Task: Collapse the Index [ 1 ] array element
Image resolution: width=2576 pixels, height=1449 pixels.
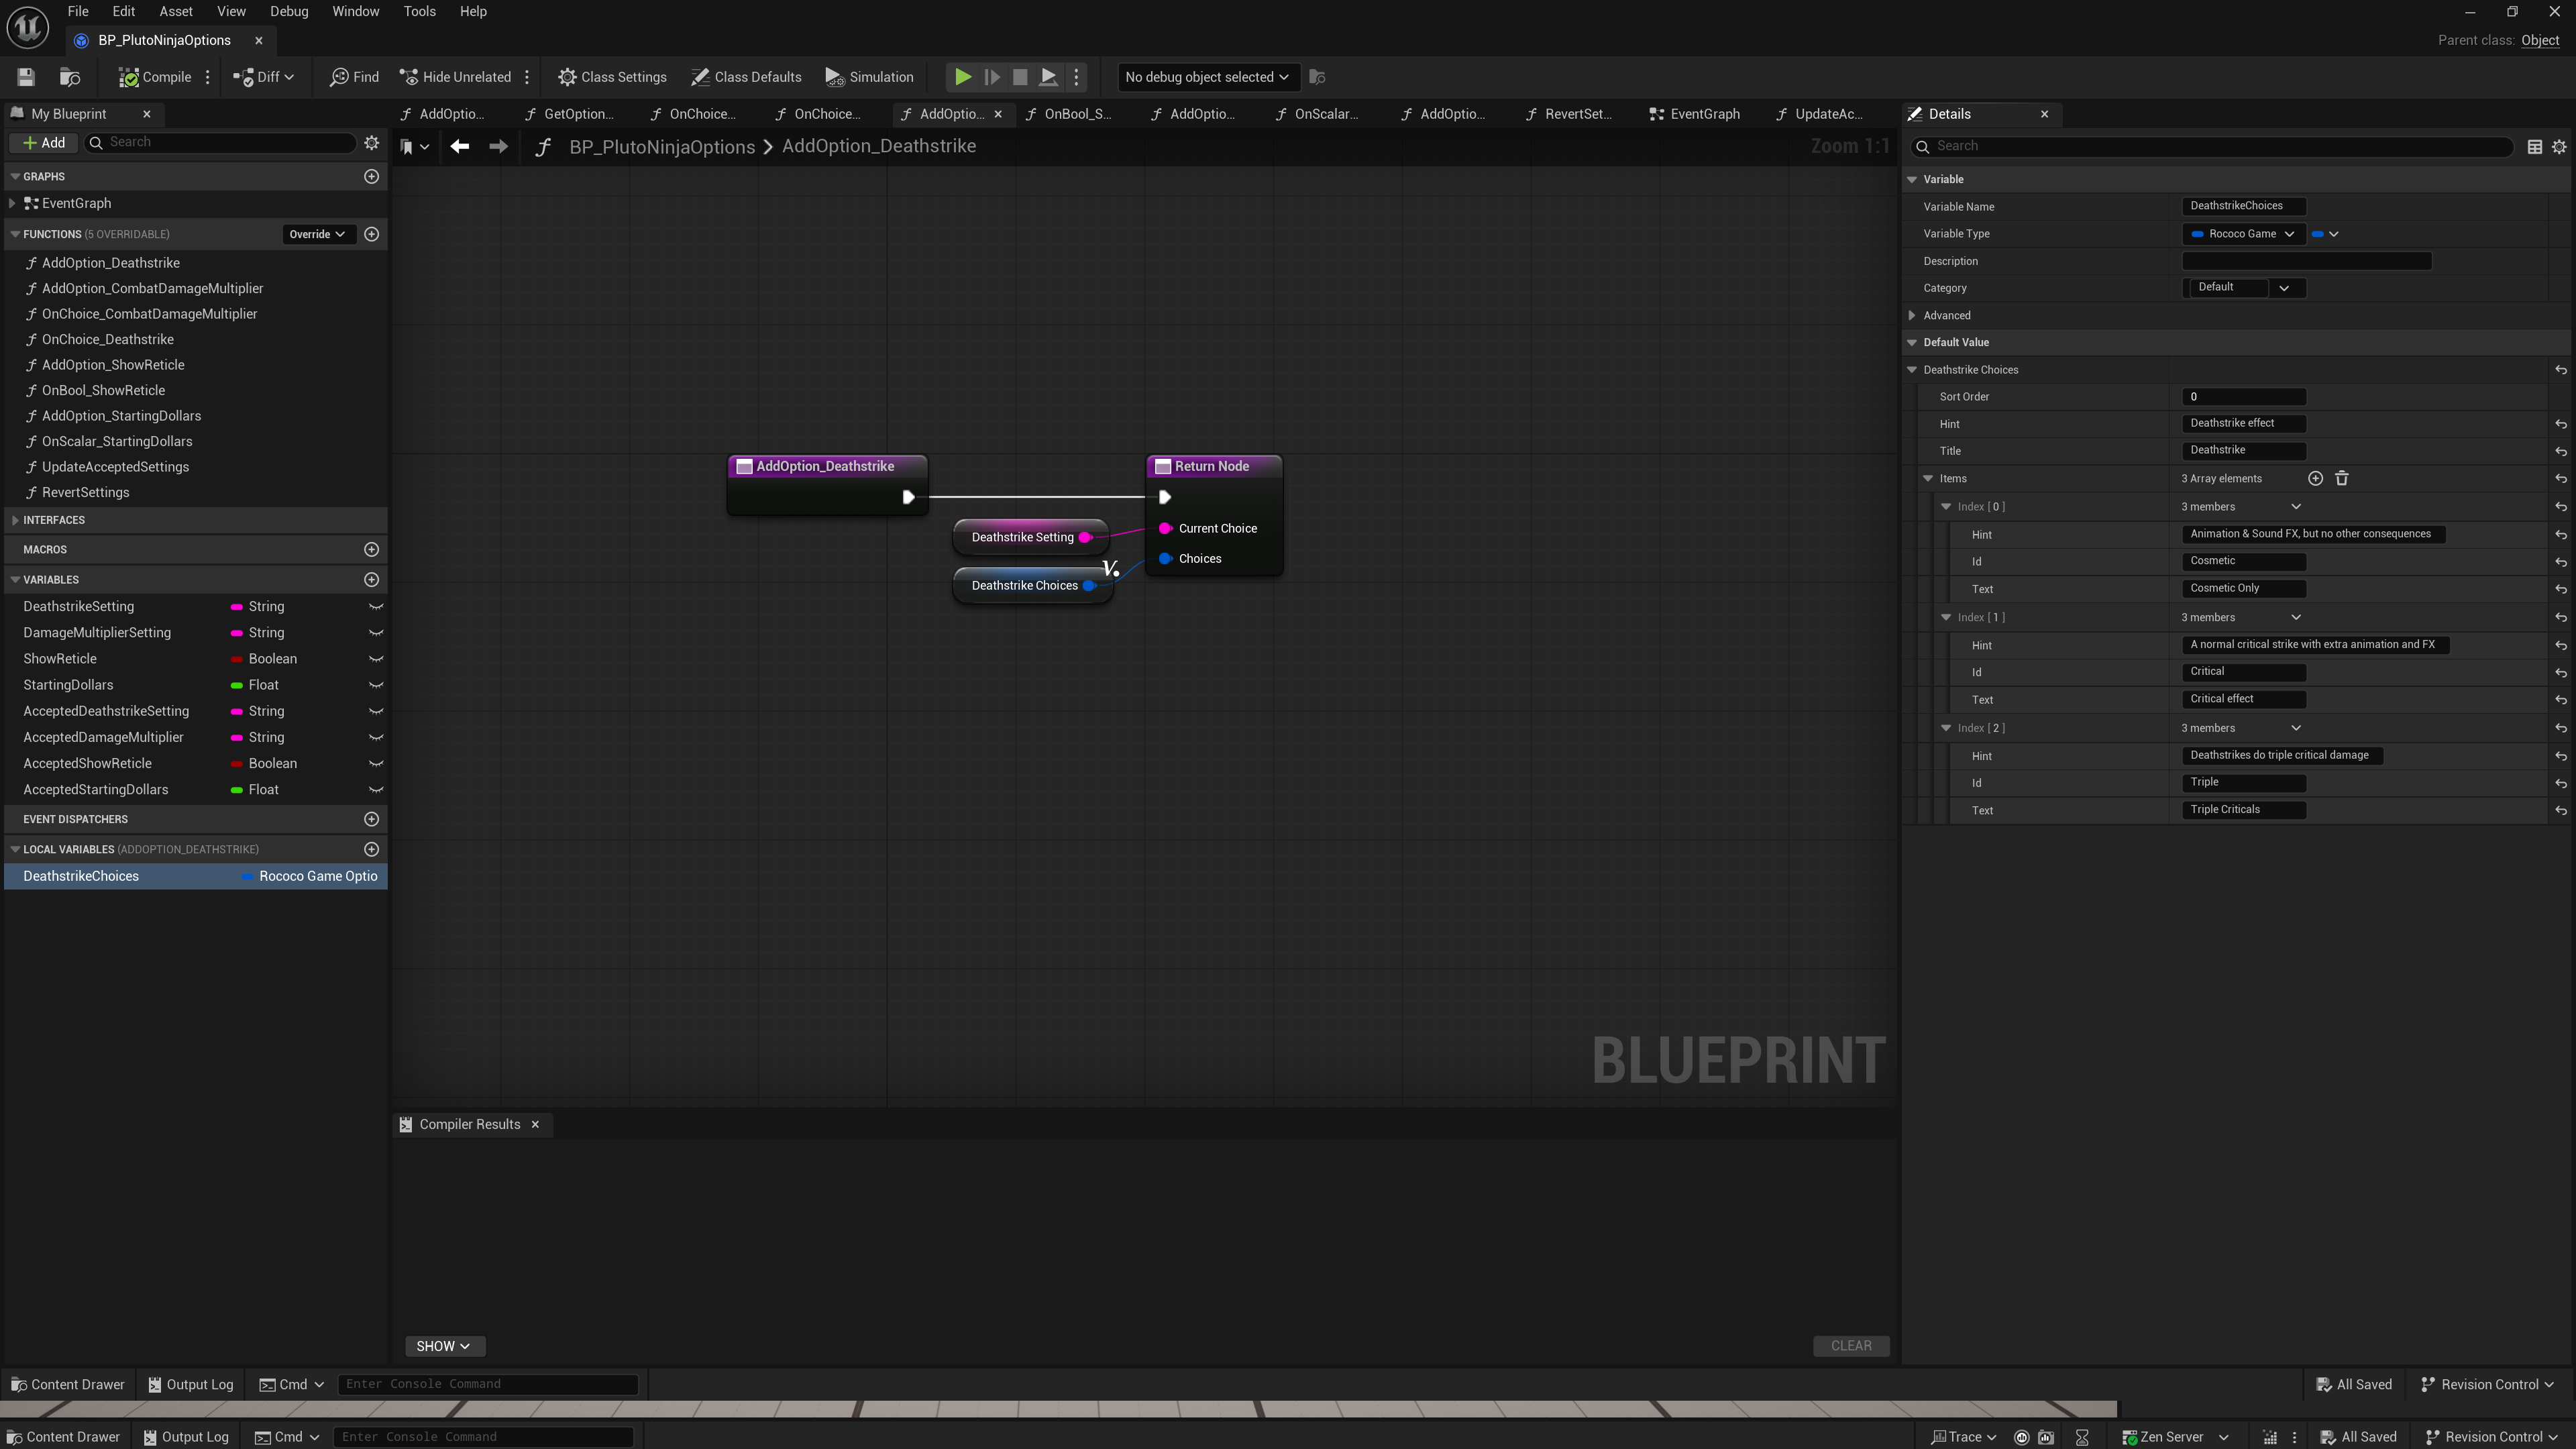Action: [1946, 618]
